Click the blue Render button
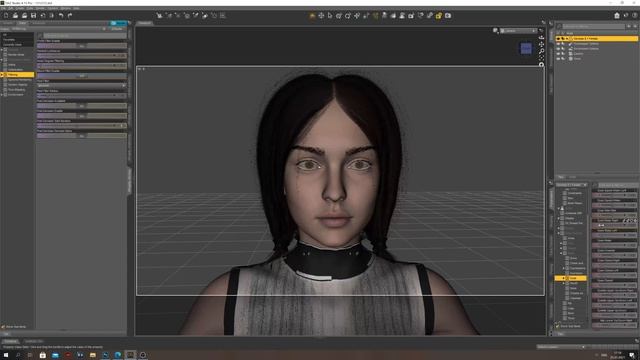This screenshot has width=640, height=360. 118,23
